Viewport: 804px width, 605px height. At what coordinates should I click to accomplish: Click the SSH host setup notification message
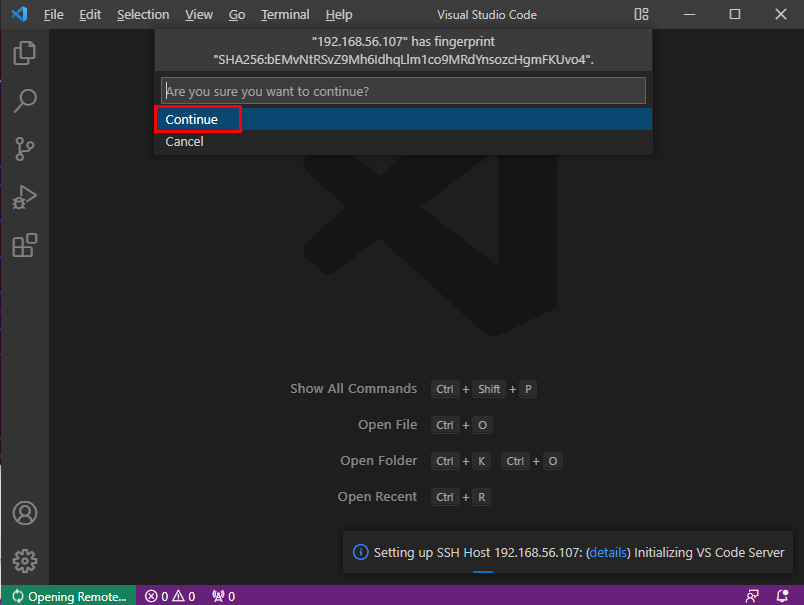coord(579,552)
